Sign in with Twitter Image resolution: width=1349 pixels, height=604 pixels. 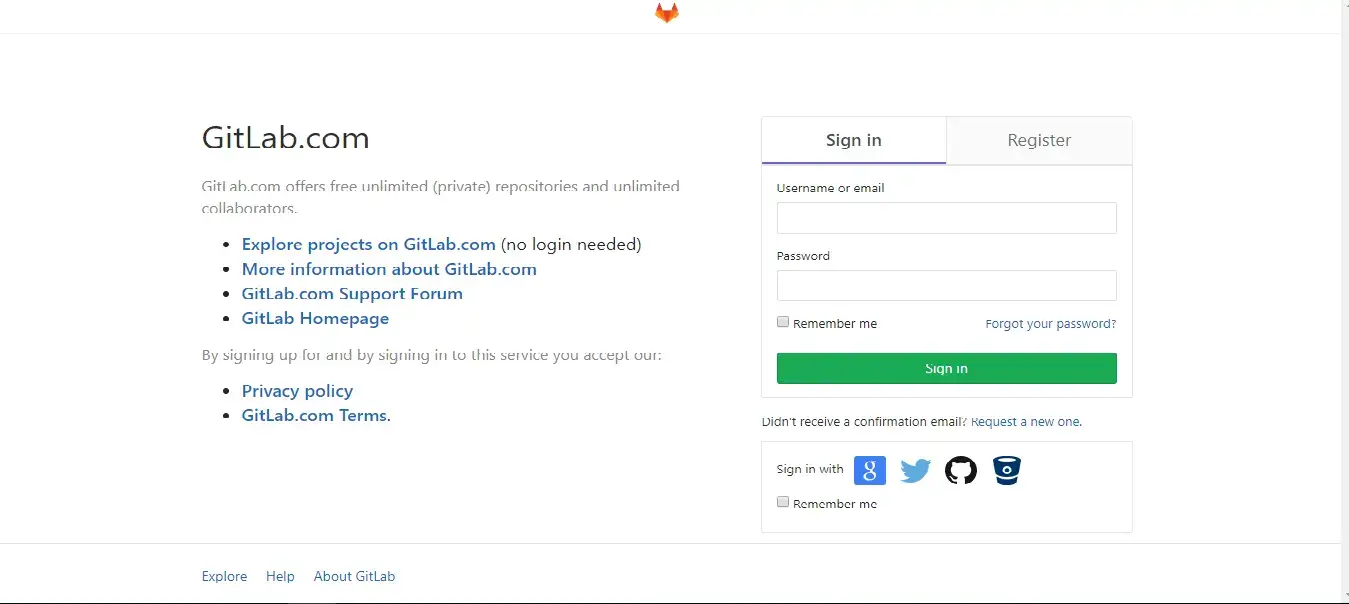click(x=915, y=470)
